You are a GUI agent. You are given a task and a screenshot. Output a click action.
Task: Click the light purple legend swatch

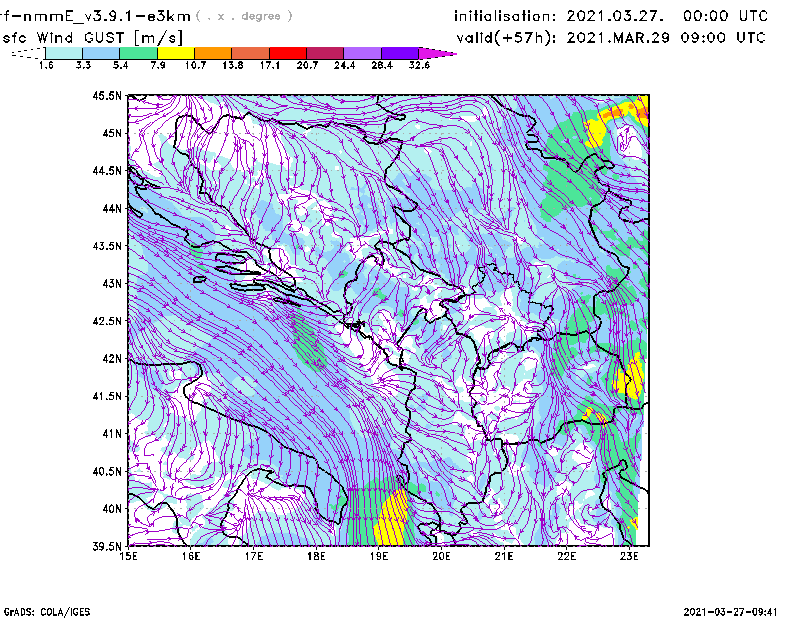click(362, 53)
